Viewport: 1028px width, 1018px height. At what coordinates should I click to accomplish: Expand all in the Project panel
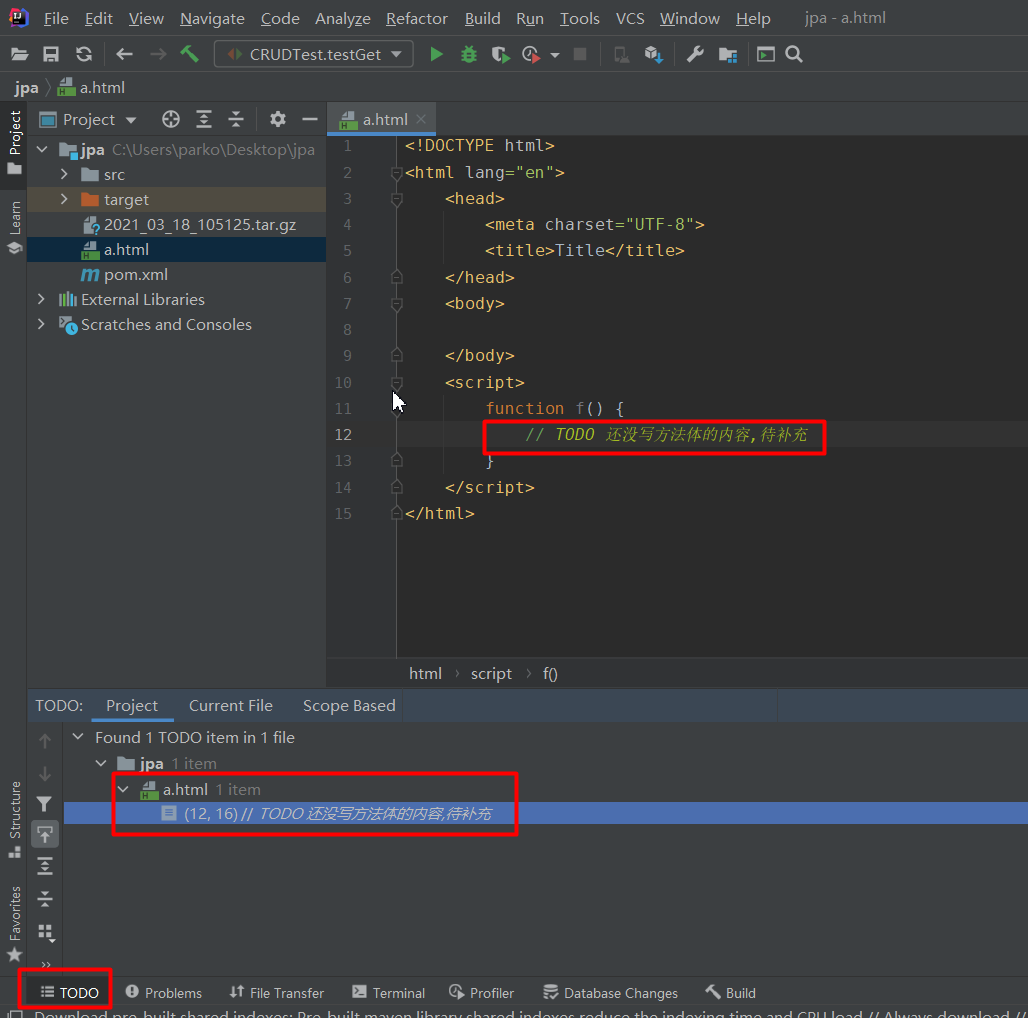coord(204,119)
